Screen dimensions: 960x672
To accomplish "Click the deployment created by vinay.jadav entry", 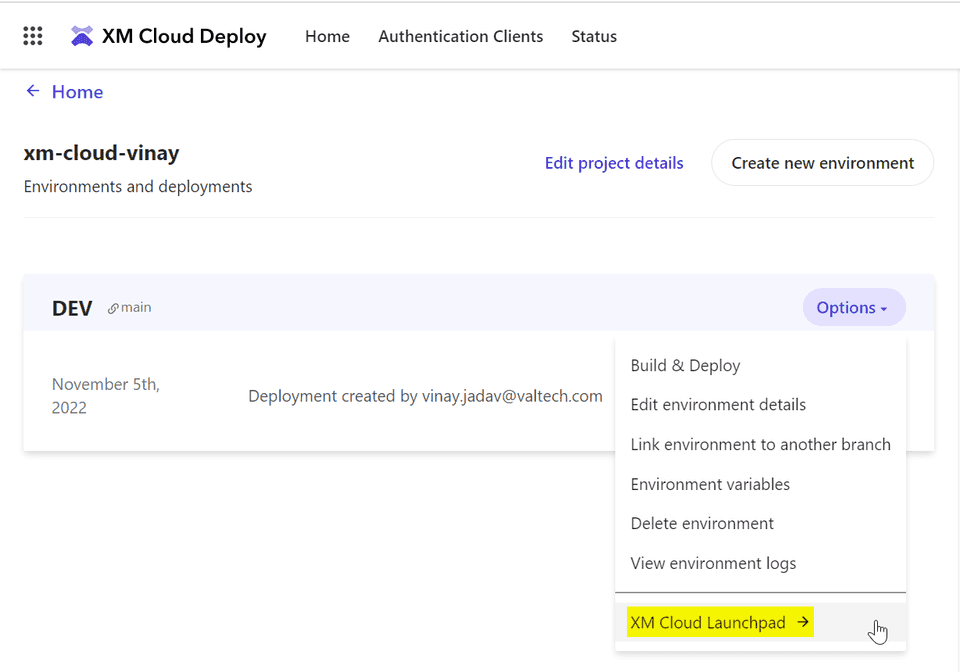I will coord(425,396).
